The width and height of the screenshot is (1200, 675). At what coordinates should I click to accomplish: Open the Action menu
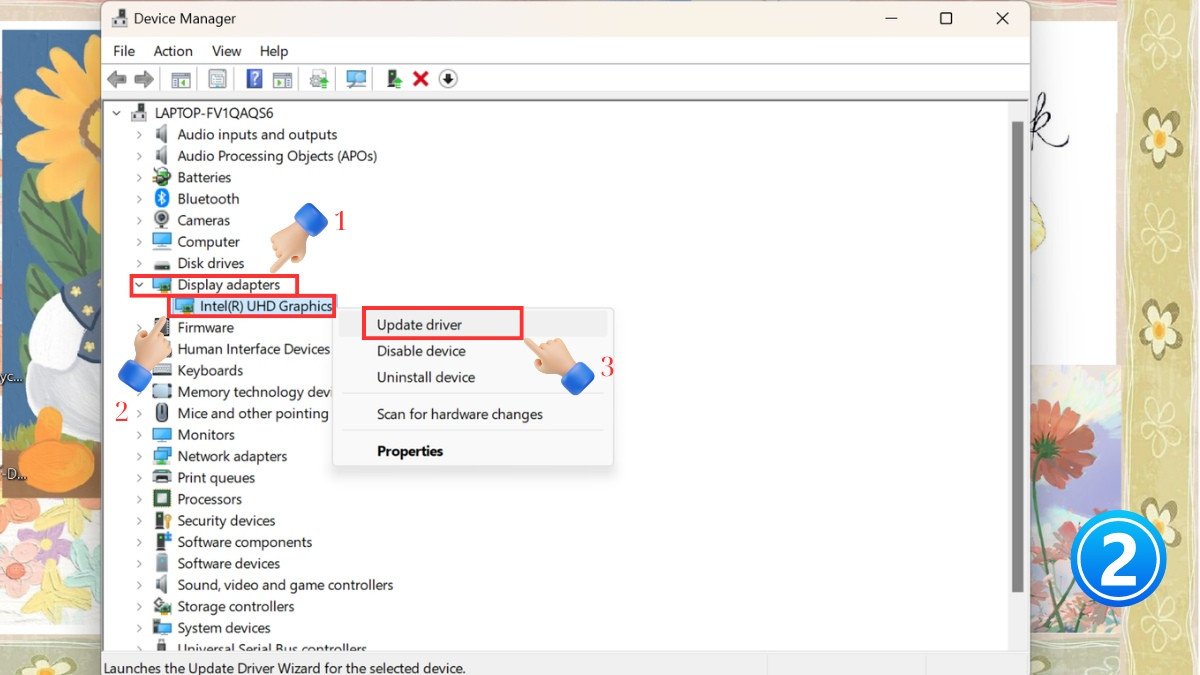coord(172,51)
